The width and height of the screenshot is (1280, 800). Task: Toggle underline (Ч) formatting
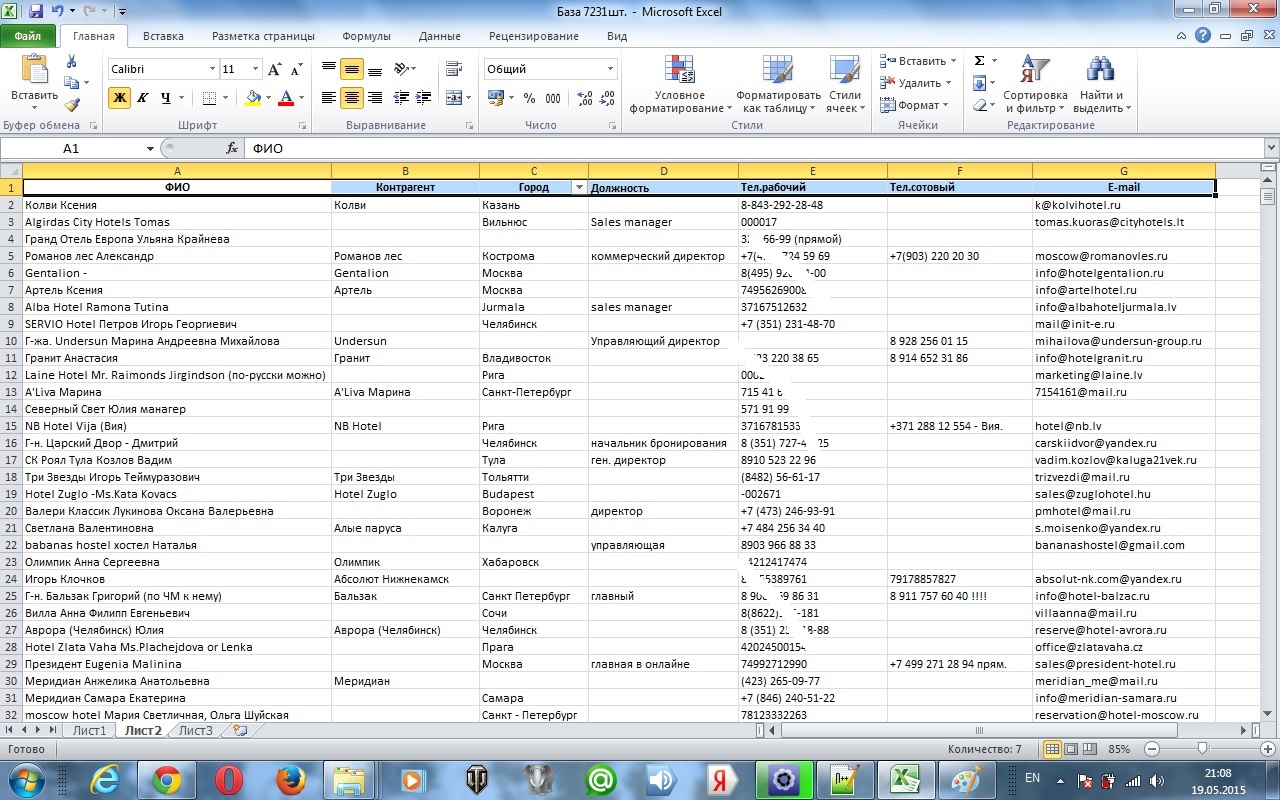pos(165,98)
